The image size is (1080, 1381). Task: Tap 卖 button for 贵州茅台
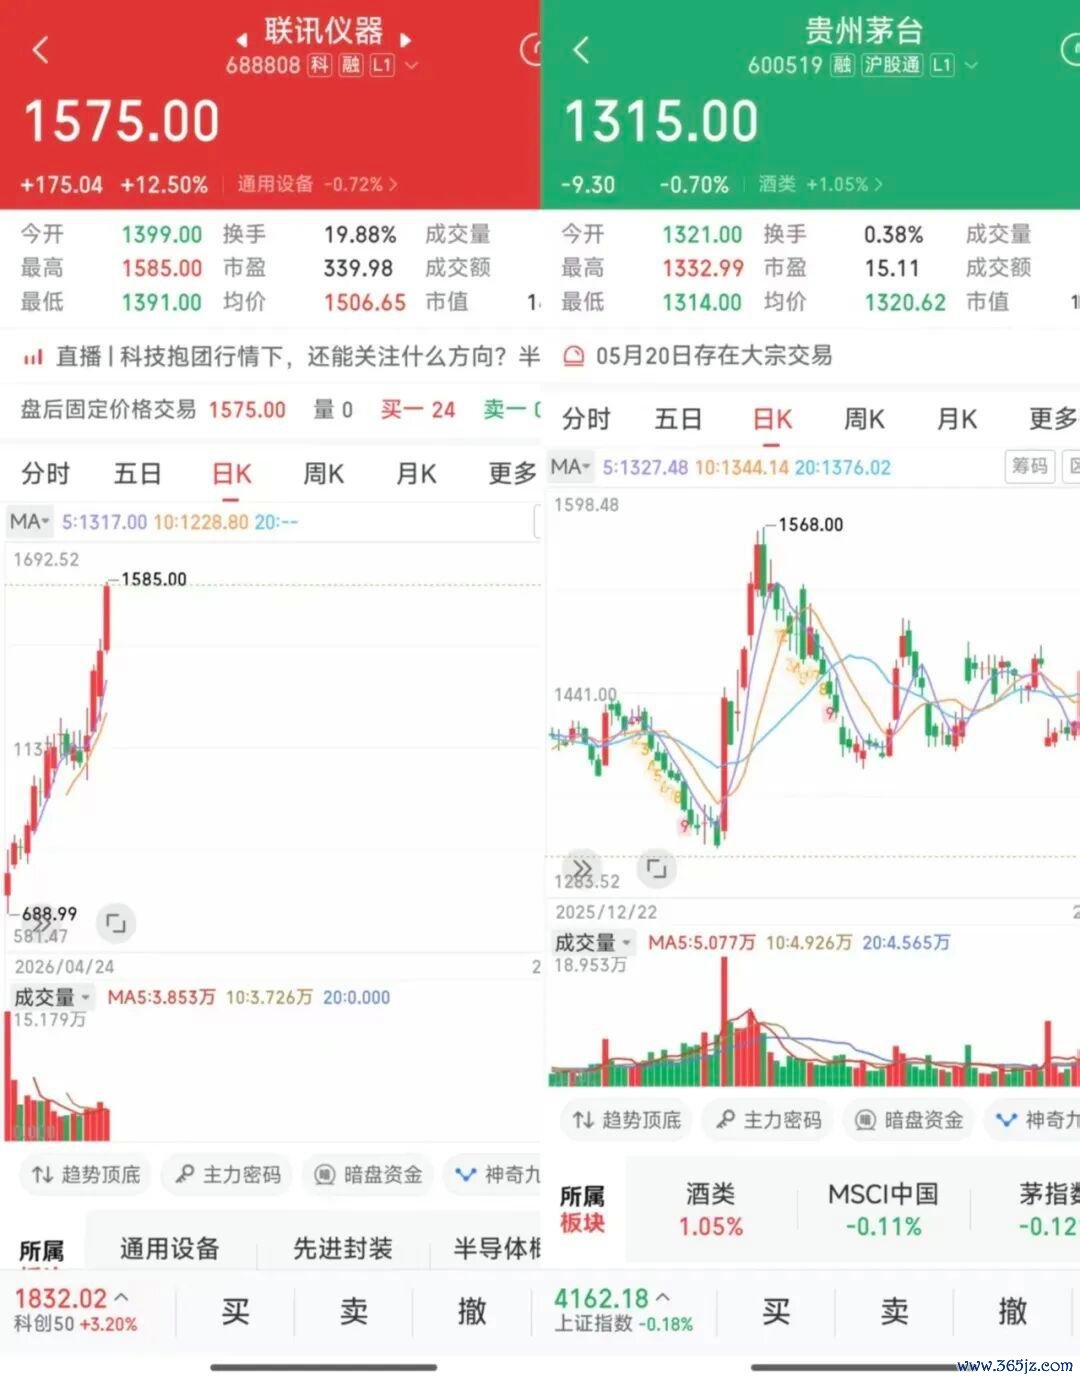click(895, 1311)
